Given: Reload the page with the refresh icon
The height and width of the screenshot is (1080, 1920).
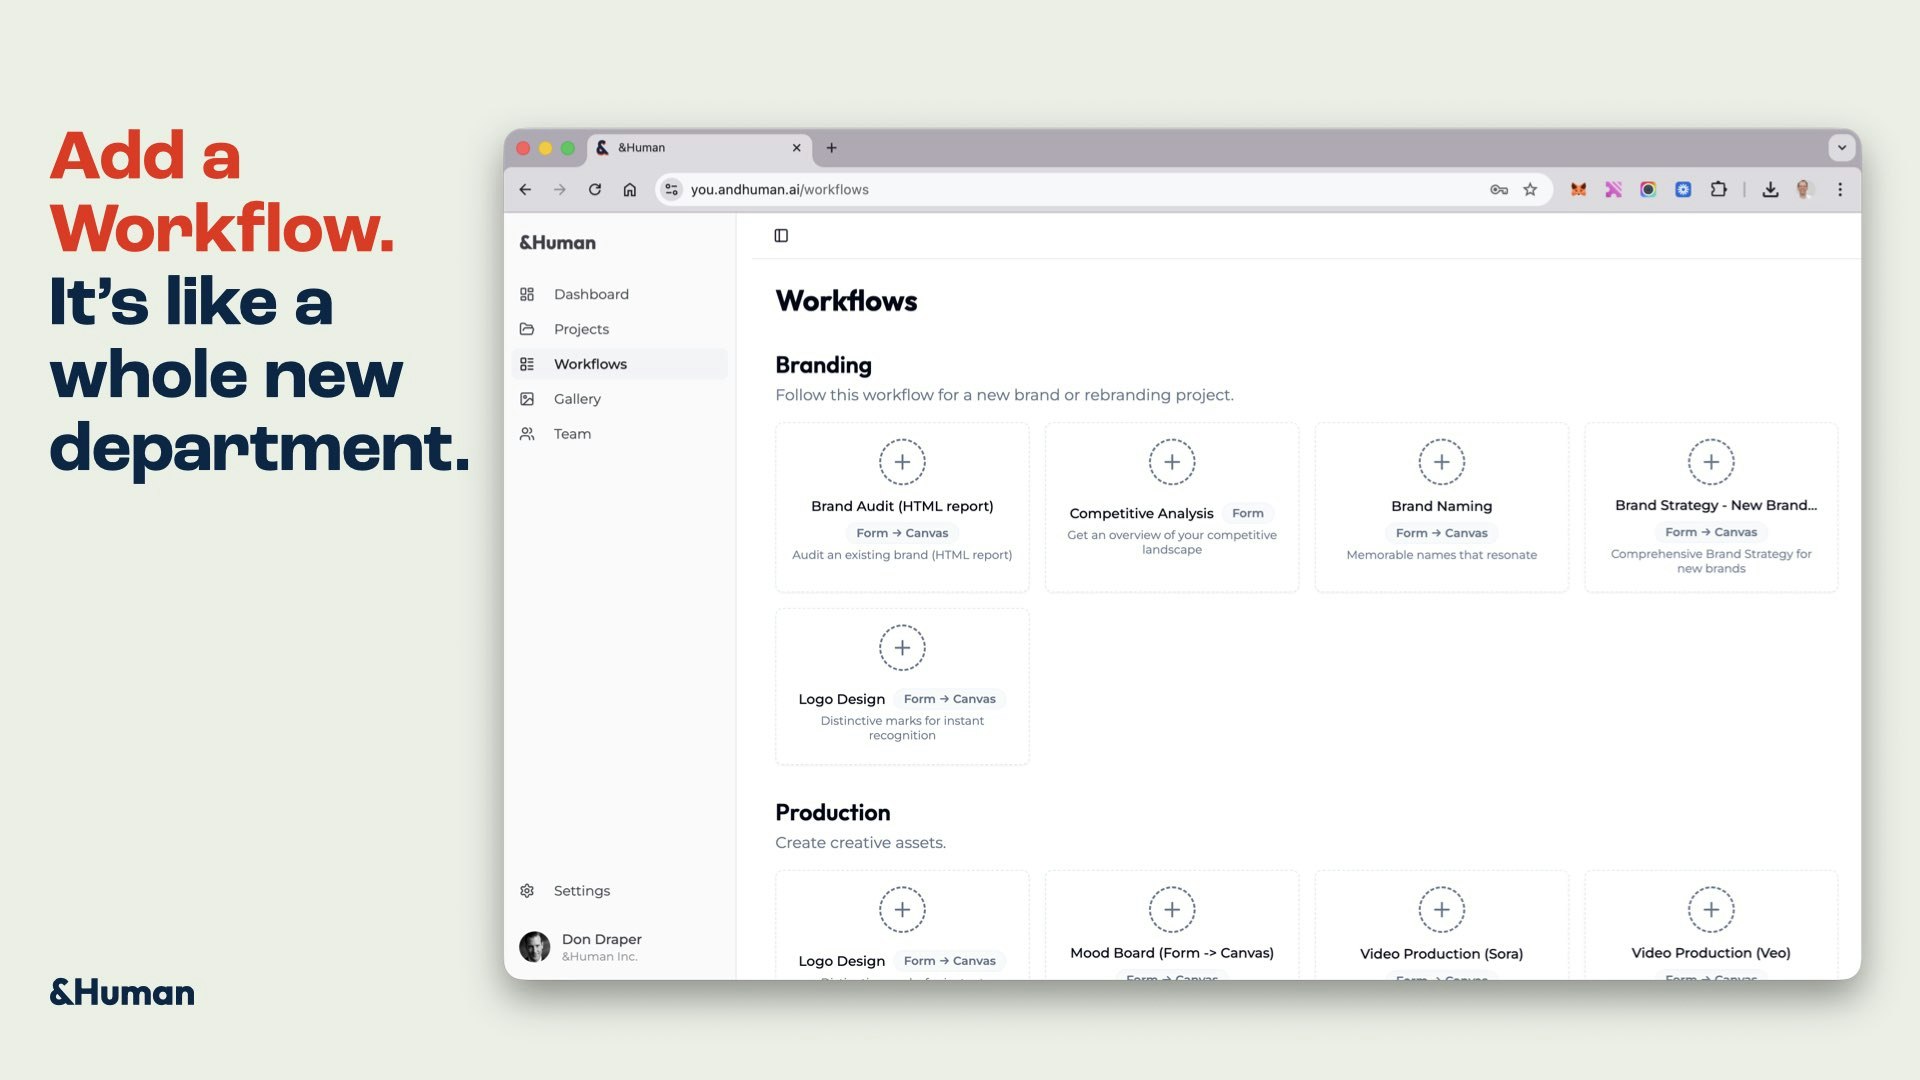Looking at the screenshot, I should pos(594,189).
